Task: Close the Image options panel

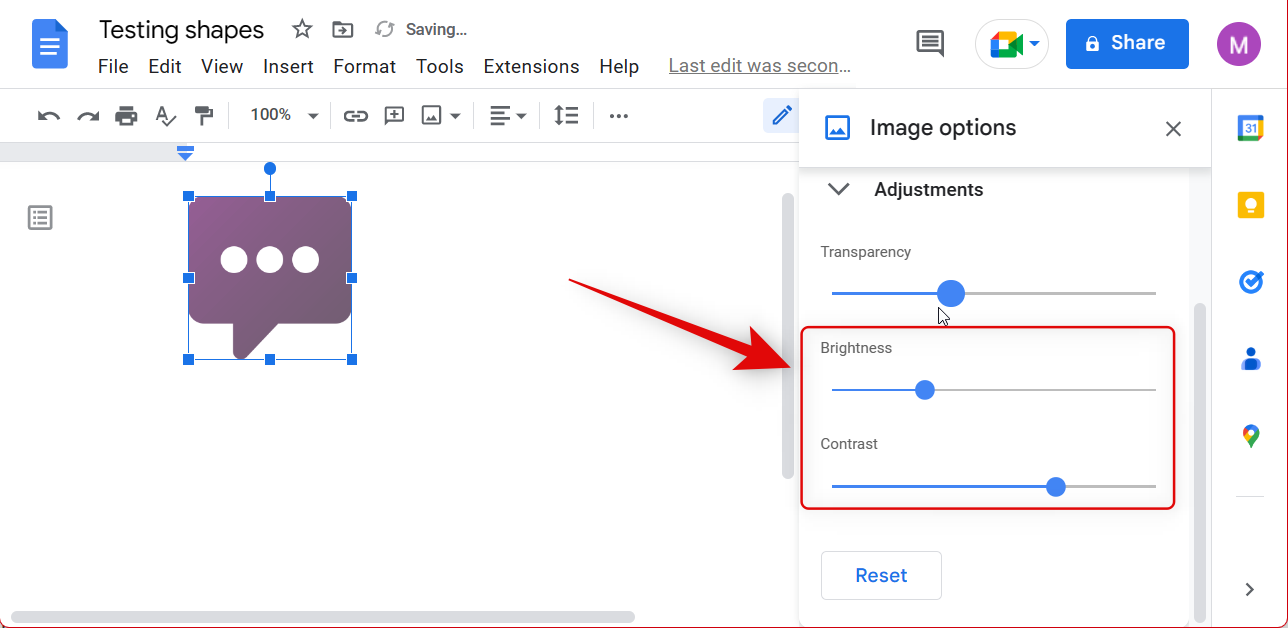Action: click(1173, 128)
